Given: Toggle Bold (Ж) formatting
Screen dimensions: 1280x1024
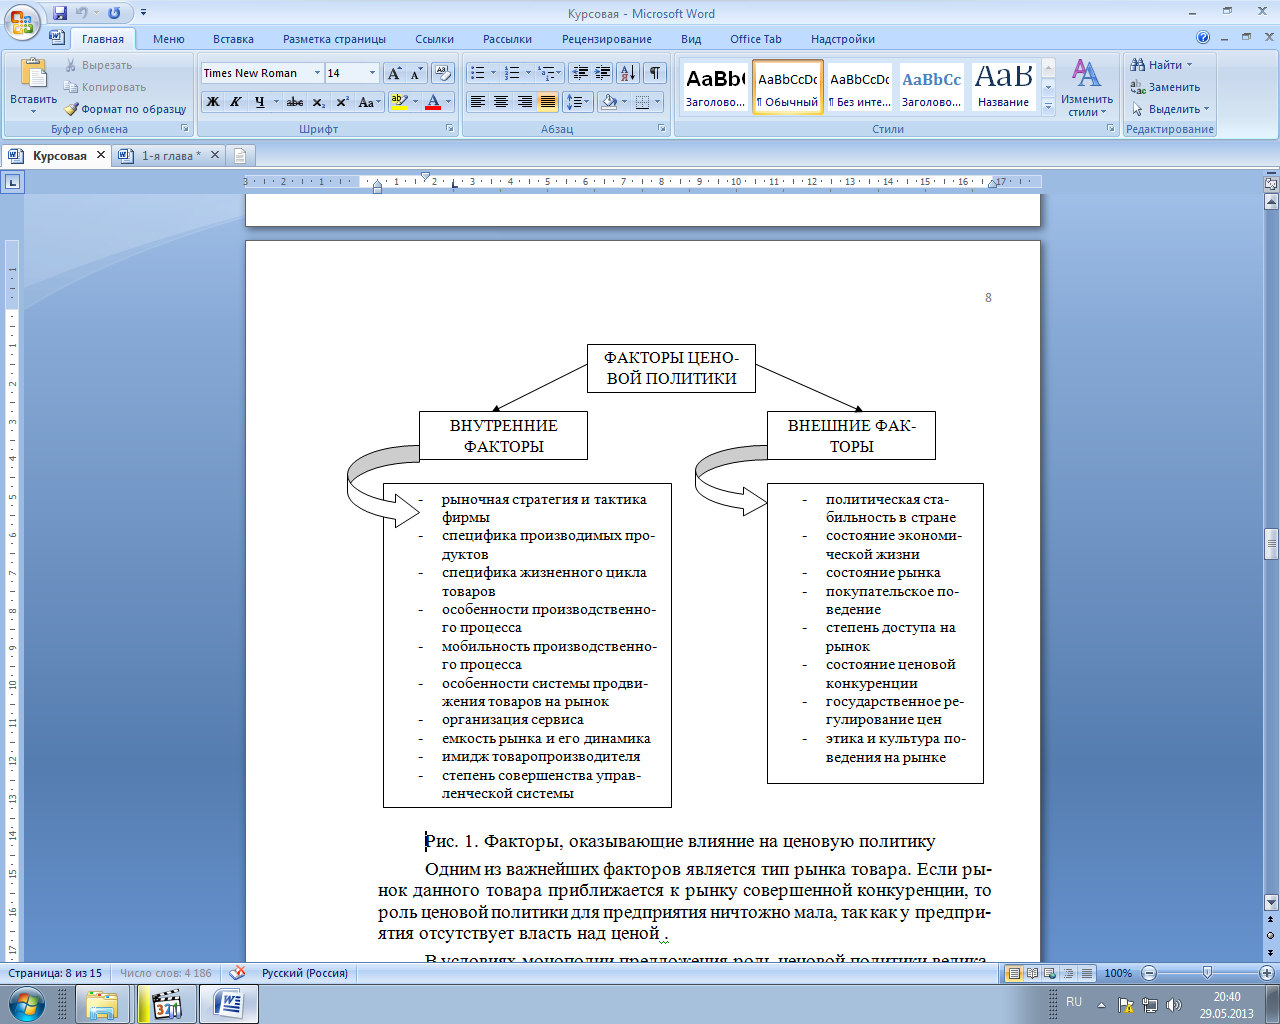Looking at the screenshot, I should tap(212, 102).
